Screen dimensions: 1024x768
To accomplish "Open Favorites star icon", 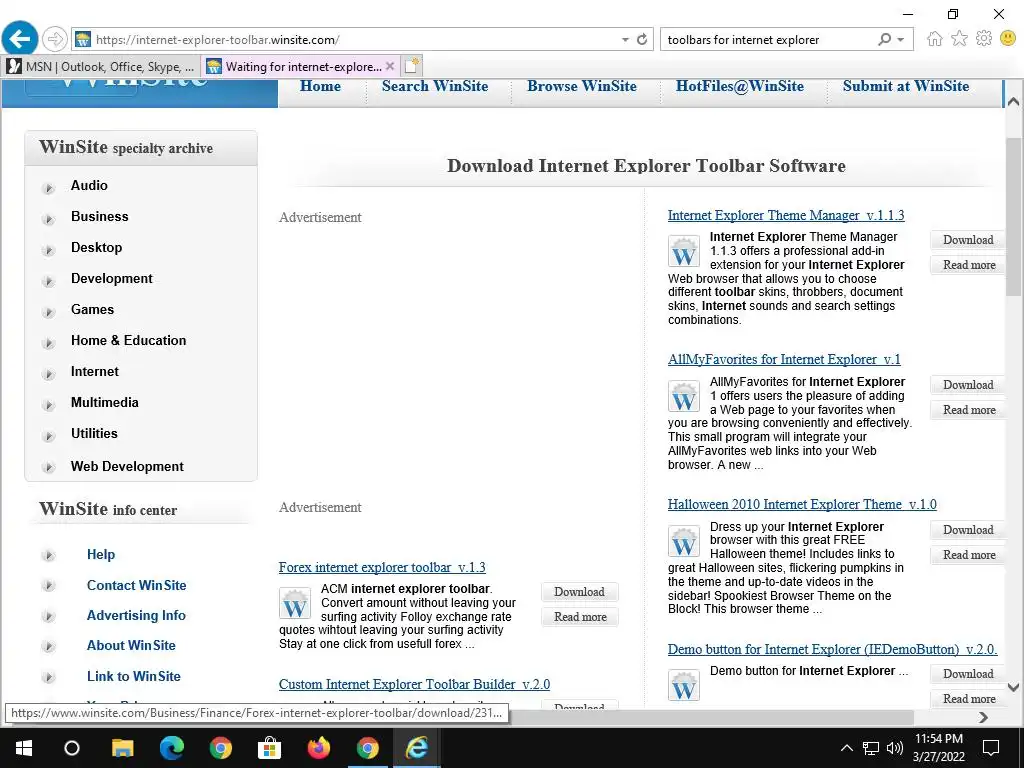I will pos(959,39).
